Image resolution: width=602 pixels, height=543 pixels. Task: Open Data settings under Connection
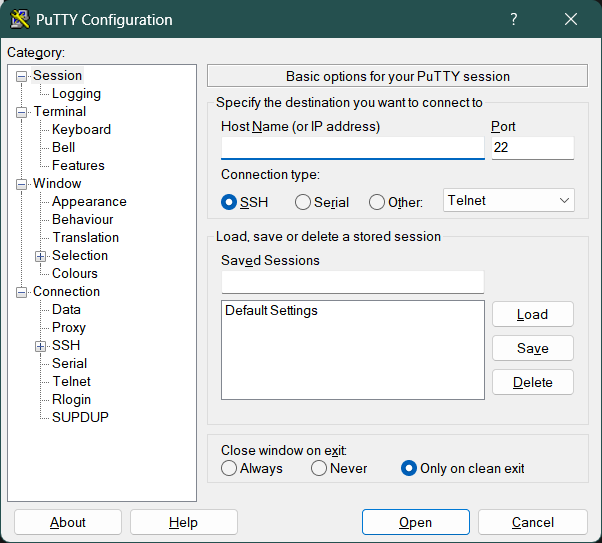point(66,310)
